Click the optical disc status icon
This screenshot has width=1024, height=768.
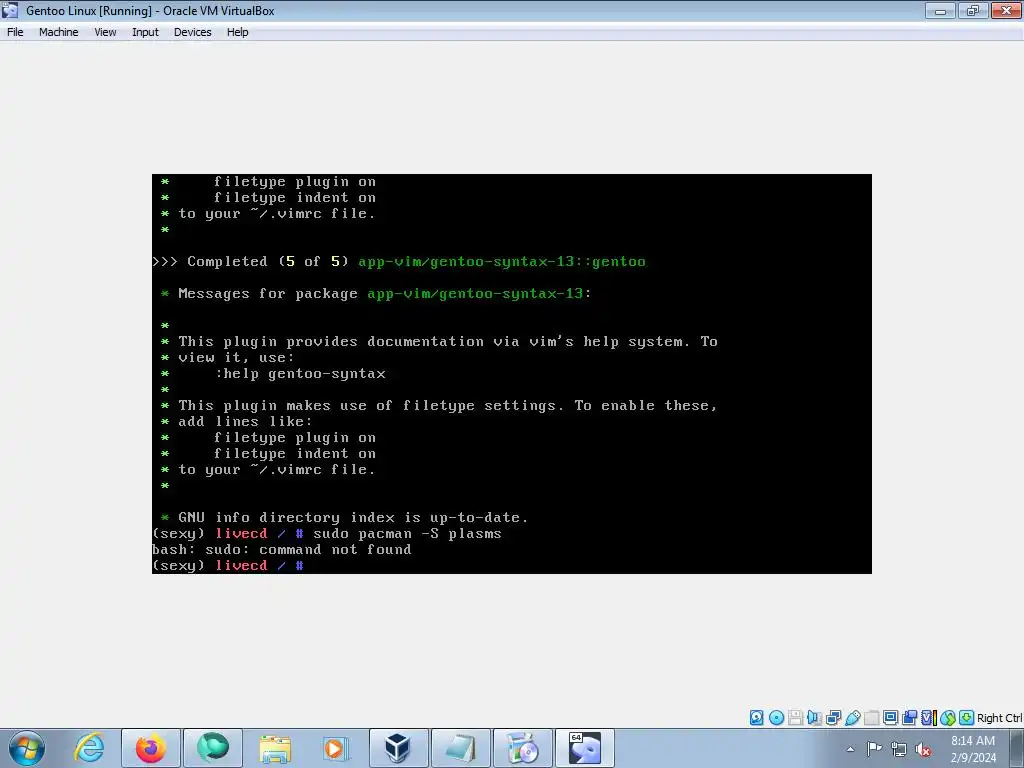click(x=776, y=718)
